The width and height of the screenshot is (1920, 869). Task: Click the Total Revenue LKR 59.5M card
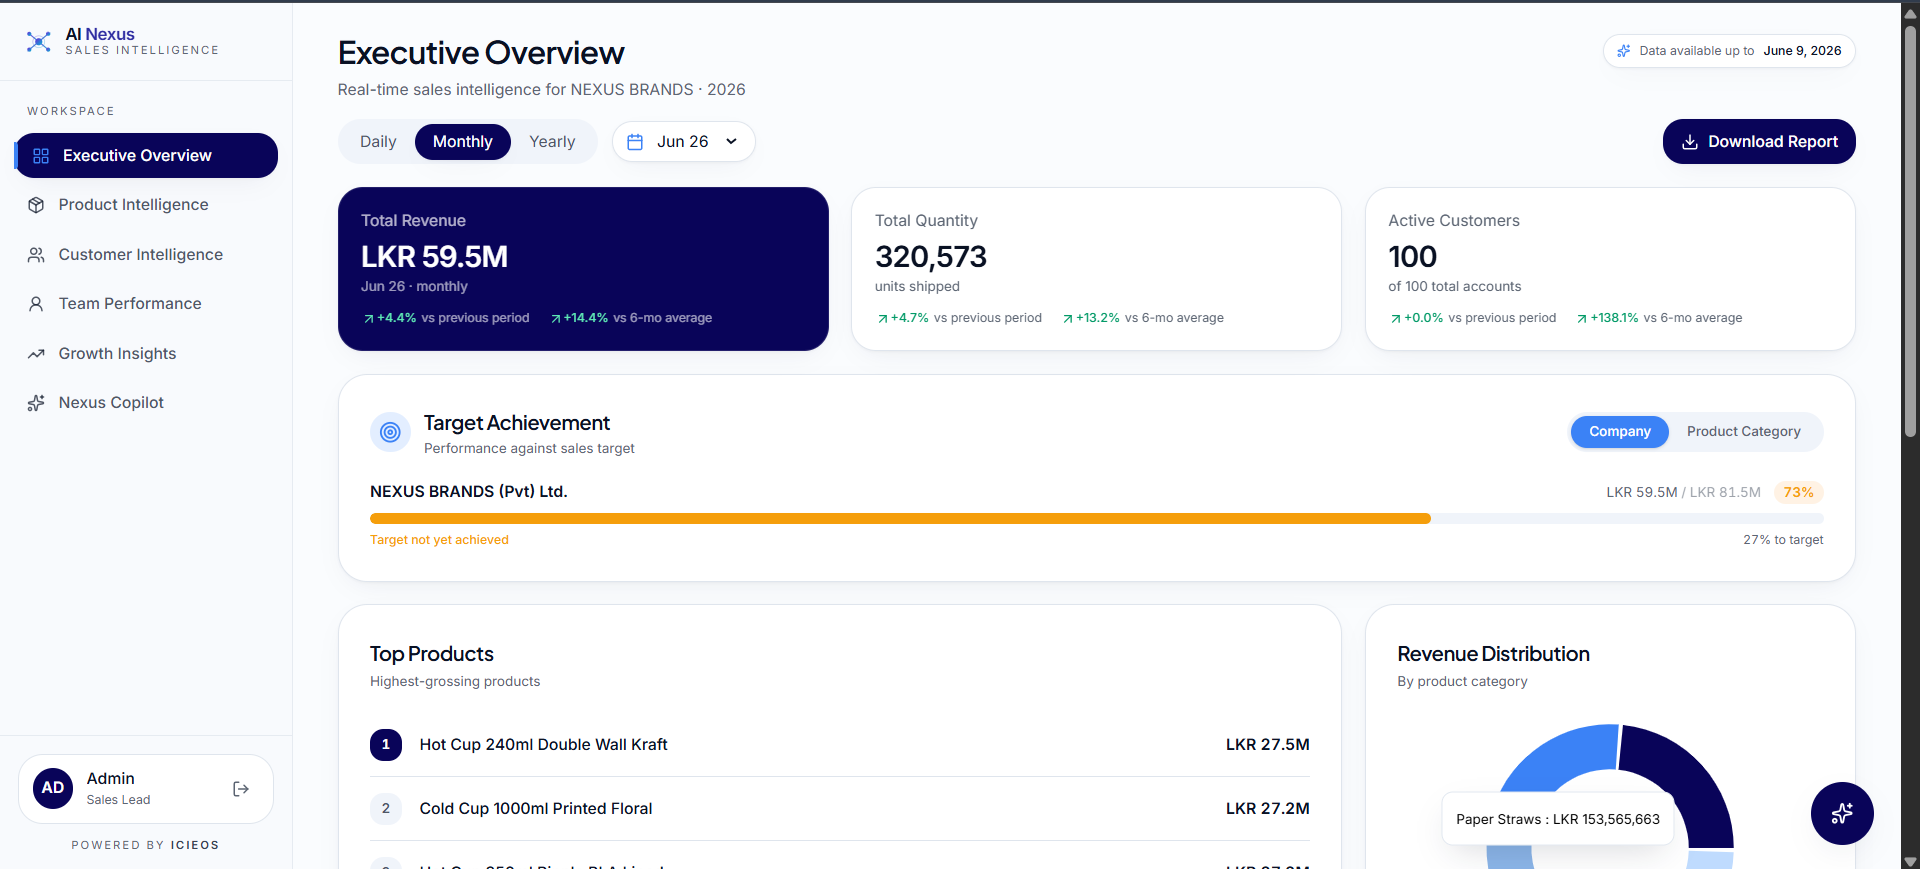coord(583,269)
